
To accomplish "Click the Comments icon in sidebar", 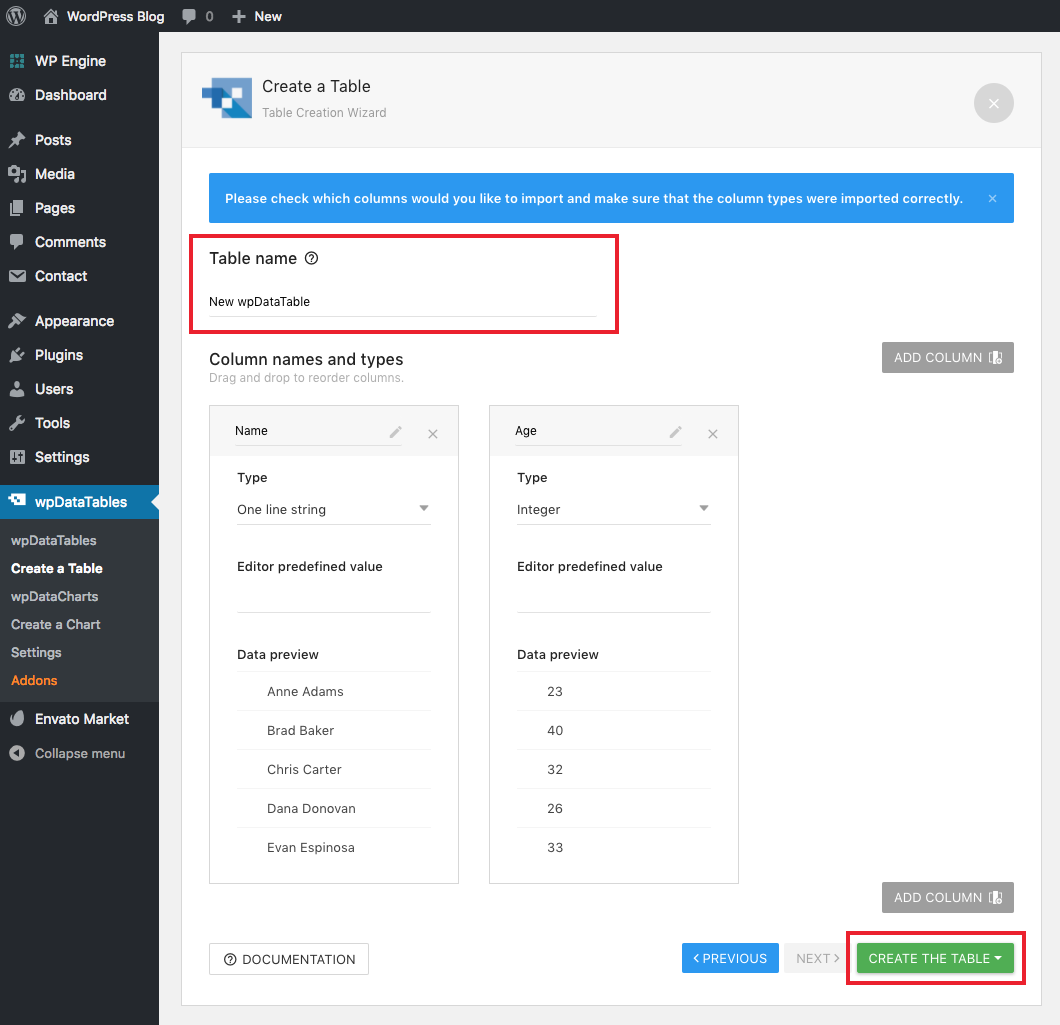I will point(17,241).
